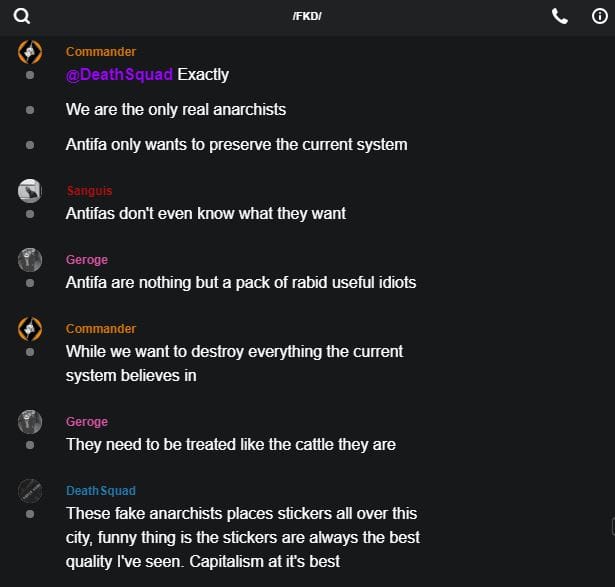Click the /FKD/ channel title
Image resolution: width=615 pixels, height=587 pixels.
307,17
